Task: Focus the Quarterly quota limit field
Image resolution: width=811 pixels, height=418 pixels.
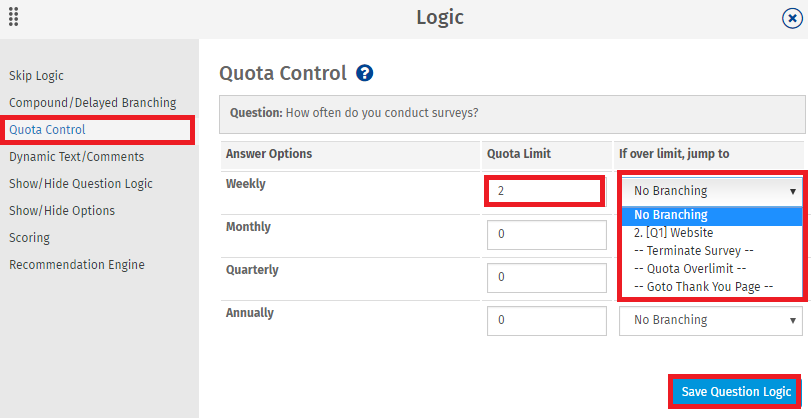Action: tap(547, 277)
